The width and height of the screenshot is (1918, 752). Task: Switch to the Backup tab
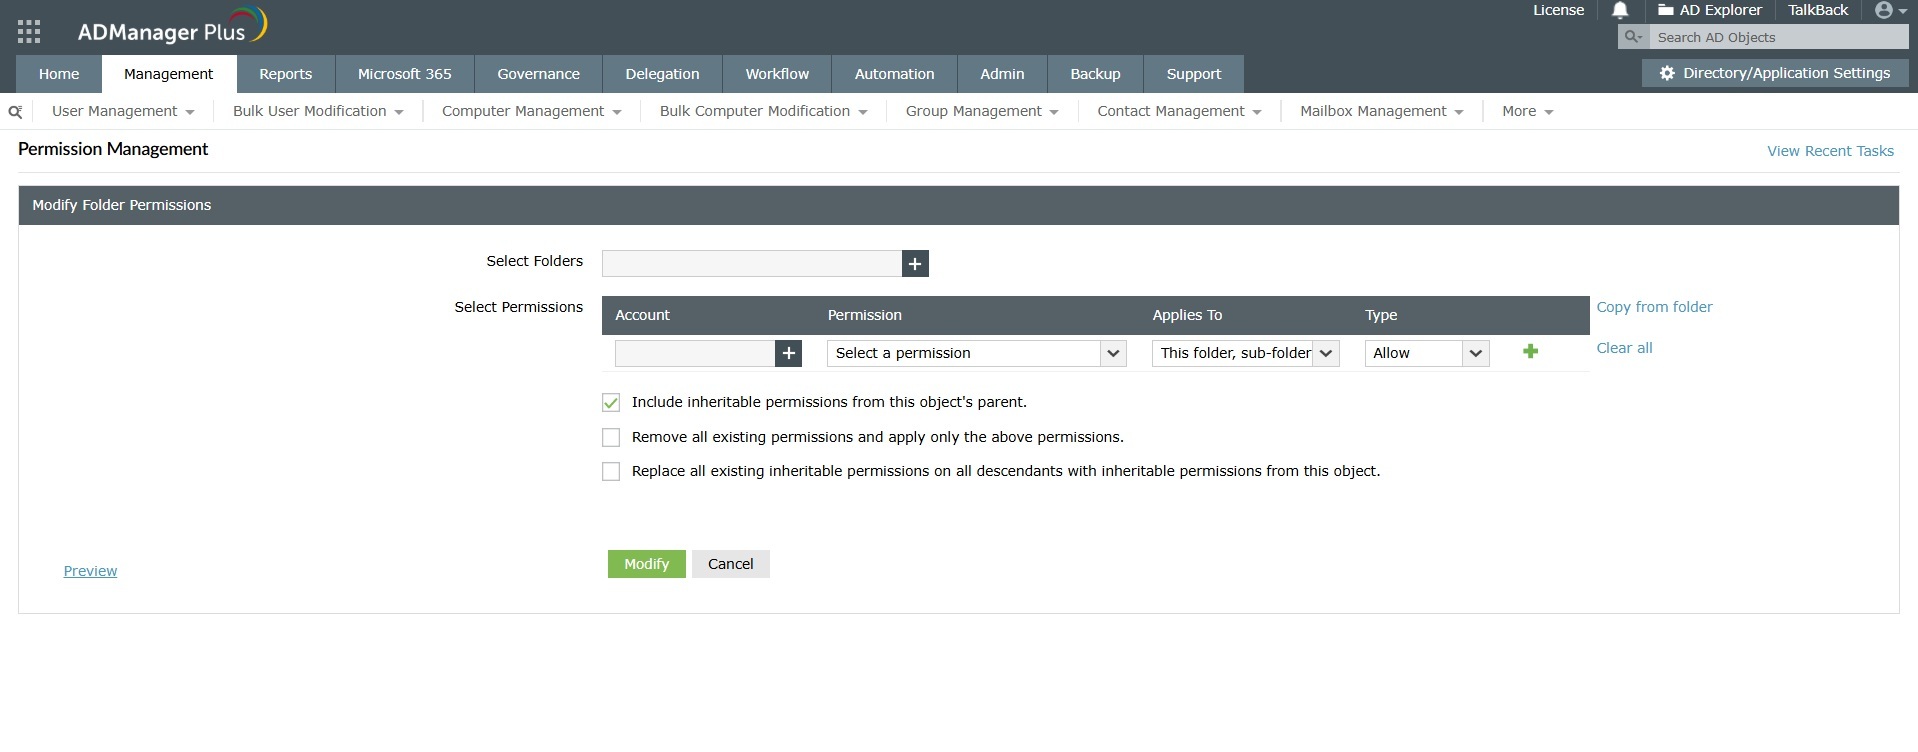coord(1096,74)
